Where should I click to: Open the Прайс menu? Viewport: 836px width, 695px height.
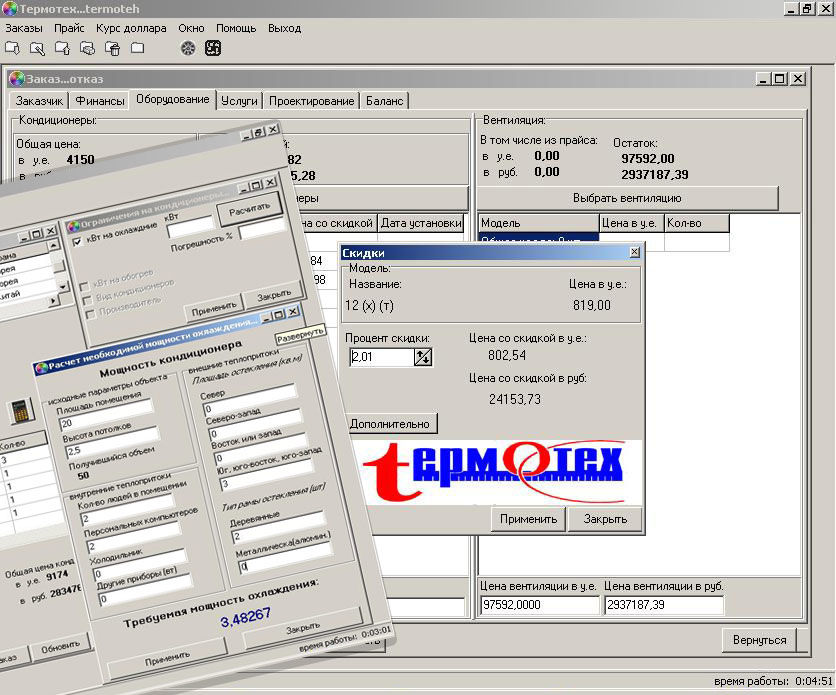69,28
